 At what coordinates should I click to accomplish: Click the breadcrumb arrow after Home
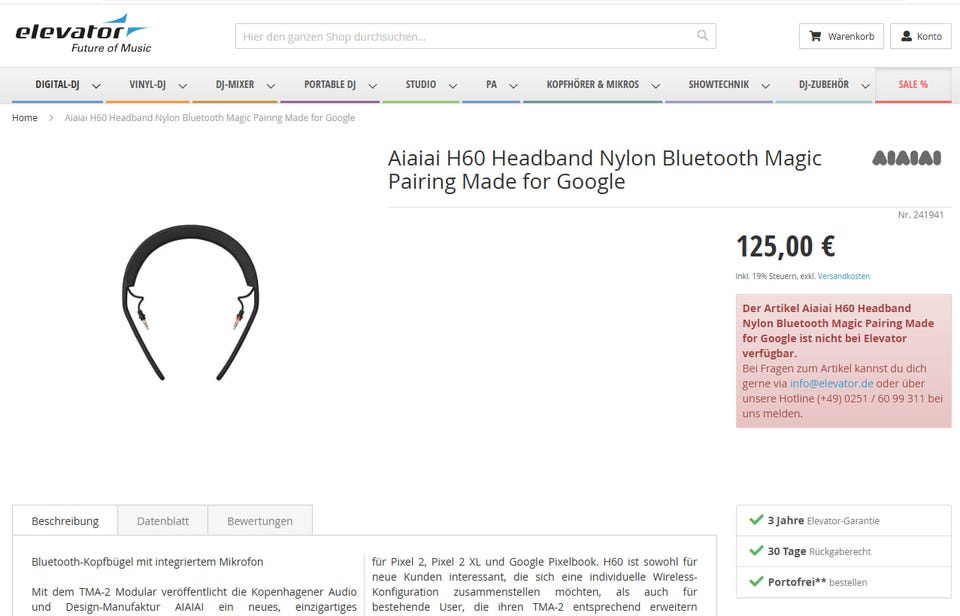click(x=51, y=118)
